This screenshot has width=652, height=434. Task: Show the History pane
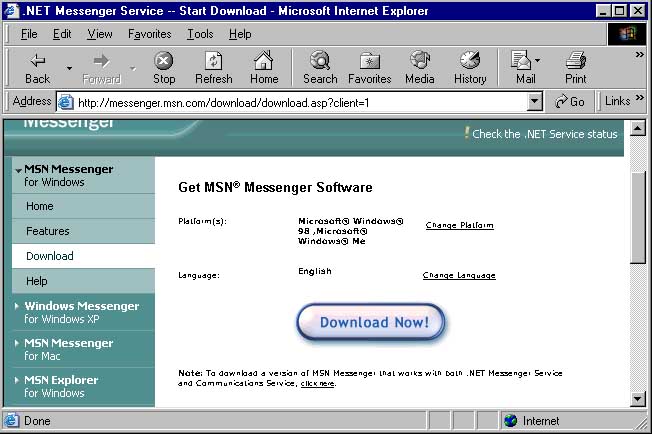pyautogui.click(x=470, y=68)
